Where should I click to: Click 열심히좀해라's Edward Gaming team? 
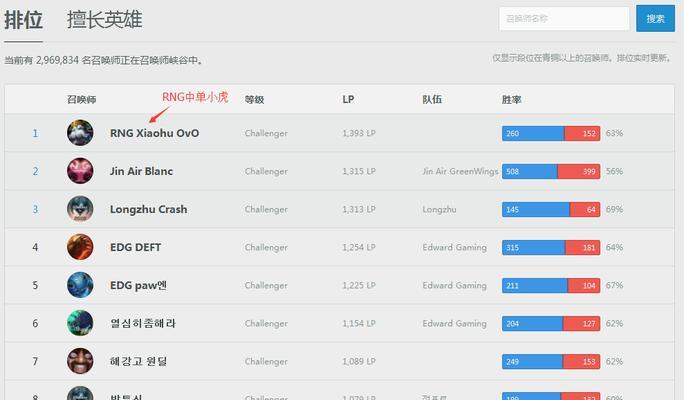(x=454, y=323)
